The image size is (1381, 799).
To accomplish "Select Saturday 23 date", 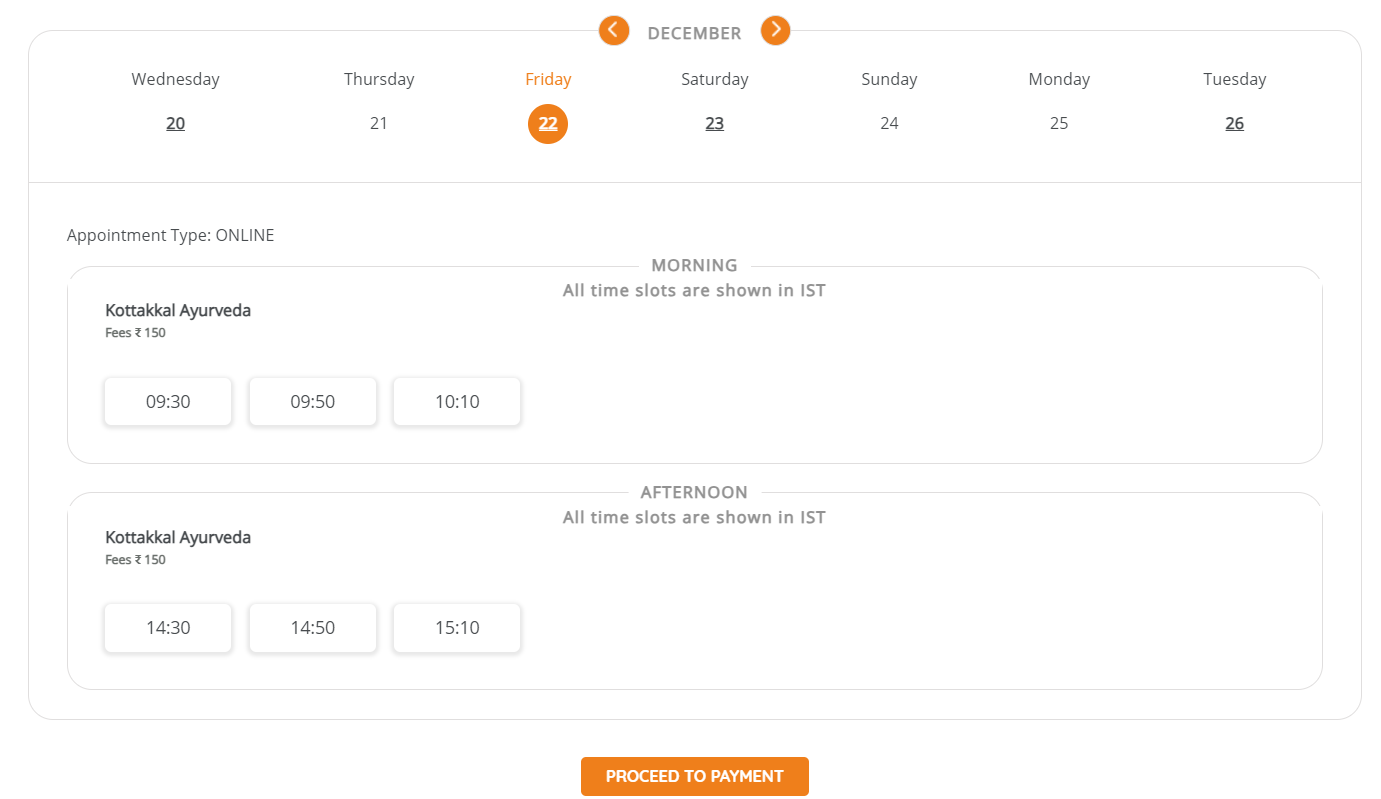I will coord(715,124).
